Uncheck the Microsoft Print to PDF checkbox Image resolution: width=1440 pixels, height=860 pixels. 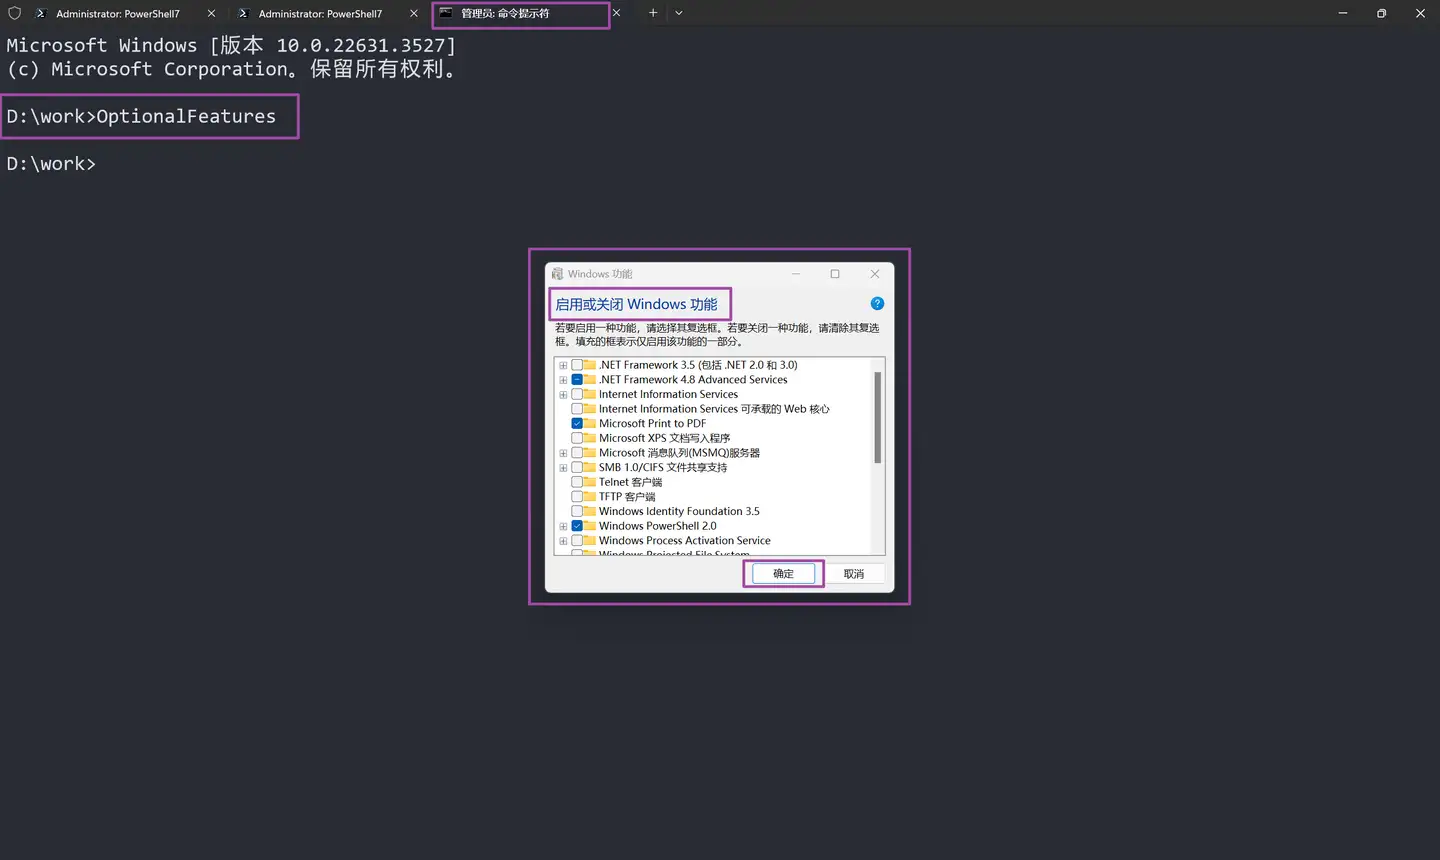577,424
